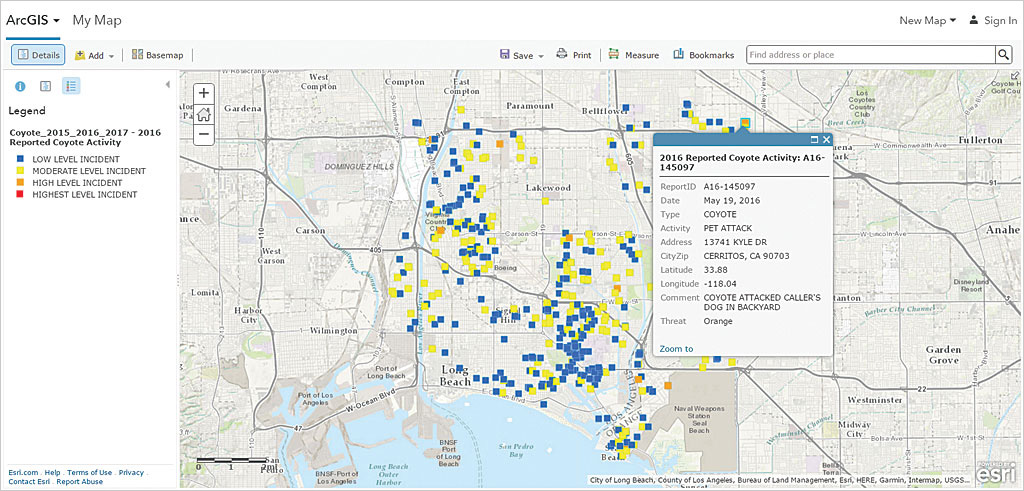This screenshot has height=491, width=1024.
Task: Click the selected highlighted incident marker
Action: click(745, 123)
